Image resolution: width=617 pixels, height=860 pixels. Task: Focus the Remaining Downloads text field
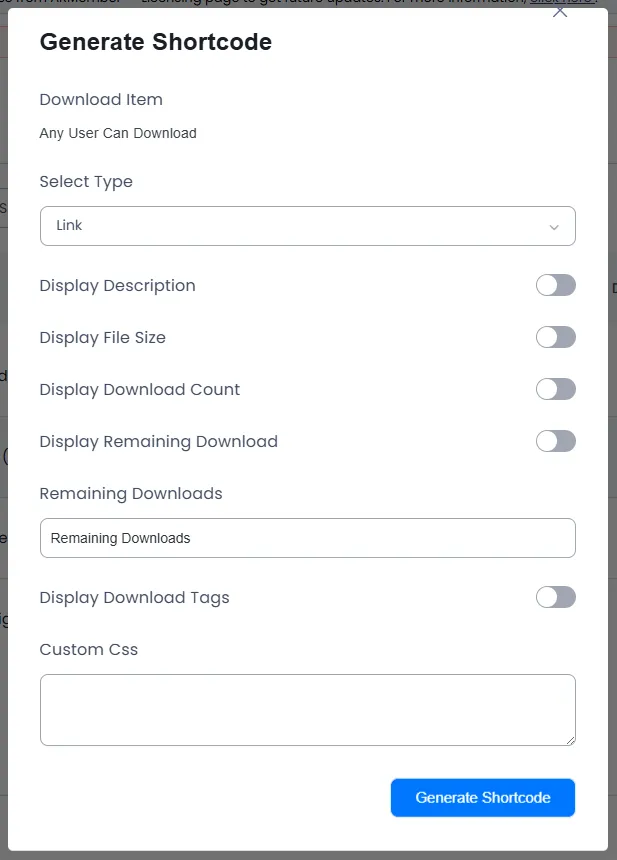tap(307, 538)
